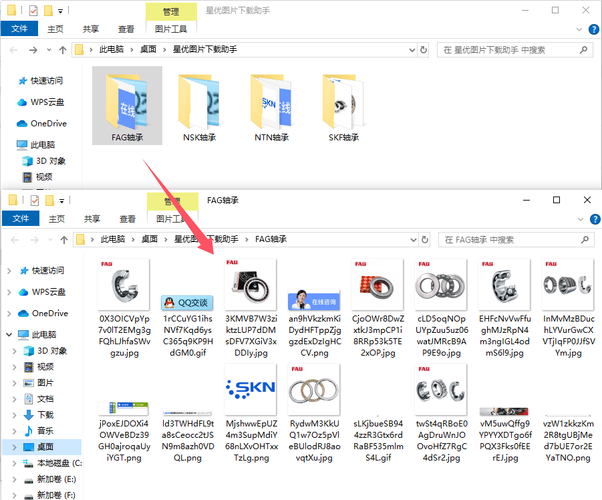
Task: Open 音乐 in the sidebar
Action: pyautogui.click(x=46, y=430)
